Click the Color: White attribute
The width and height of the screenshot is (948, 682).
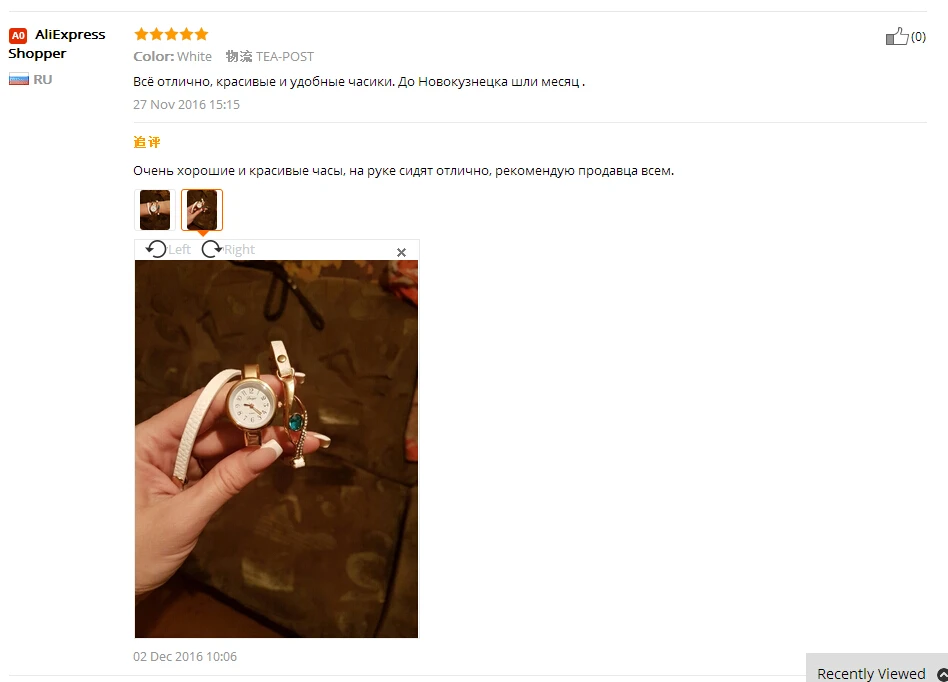172,56
